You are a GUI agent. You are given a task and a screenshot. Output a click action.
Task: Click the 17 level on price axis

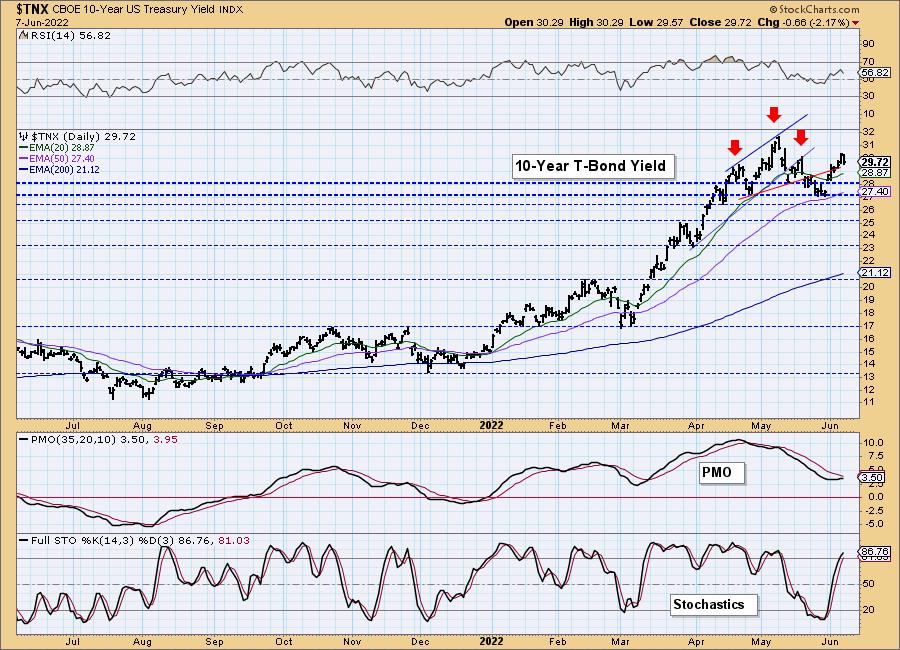[868, 326]
